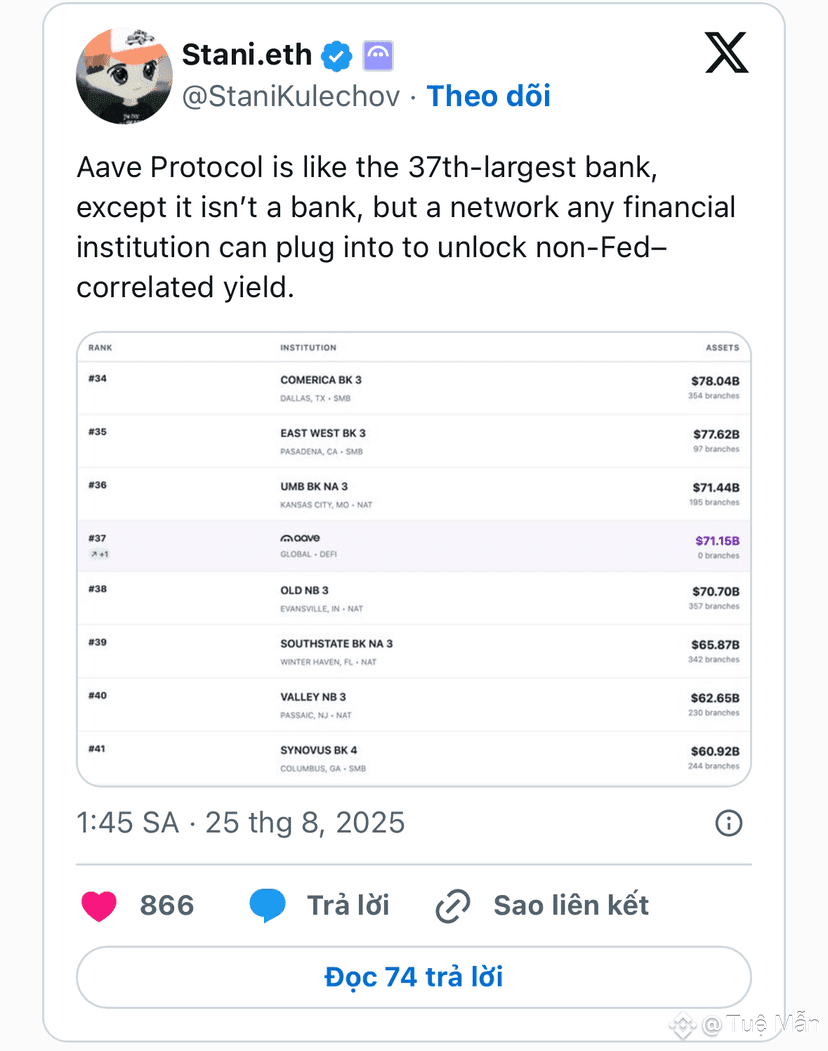
Task: Click the blue verified checkmark badge
Action: pyautogui.click(x=337, y=56)
